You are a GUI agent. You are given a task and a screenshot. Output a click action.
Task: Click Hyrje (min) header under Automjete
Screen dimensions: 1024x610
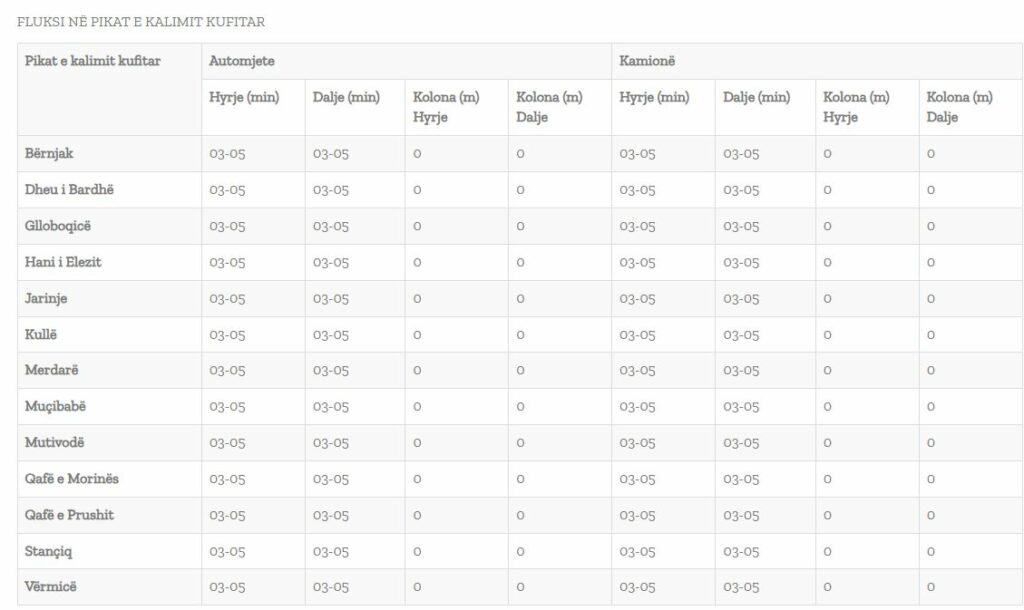[244, 97]
